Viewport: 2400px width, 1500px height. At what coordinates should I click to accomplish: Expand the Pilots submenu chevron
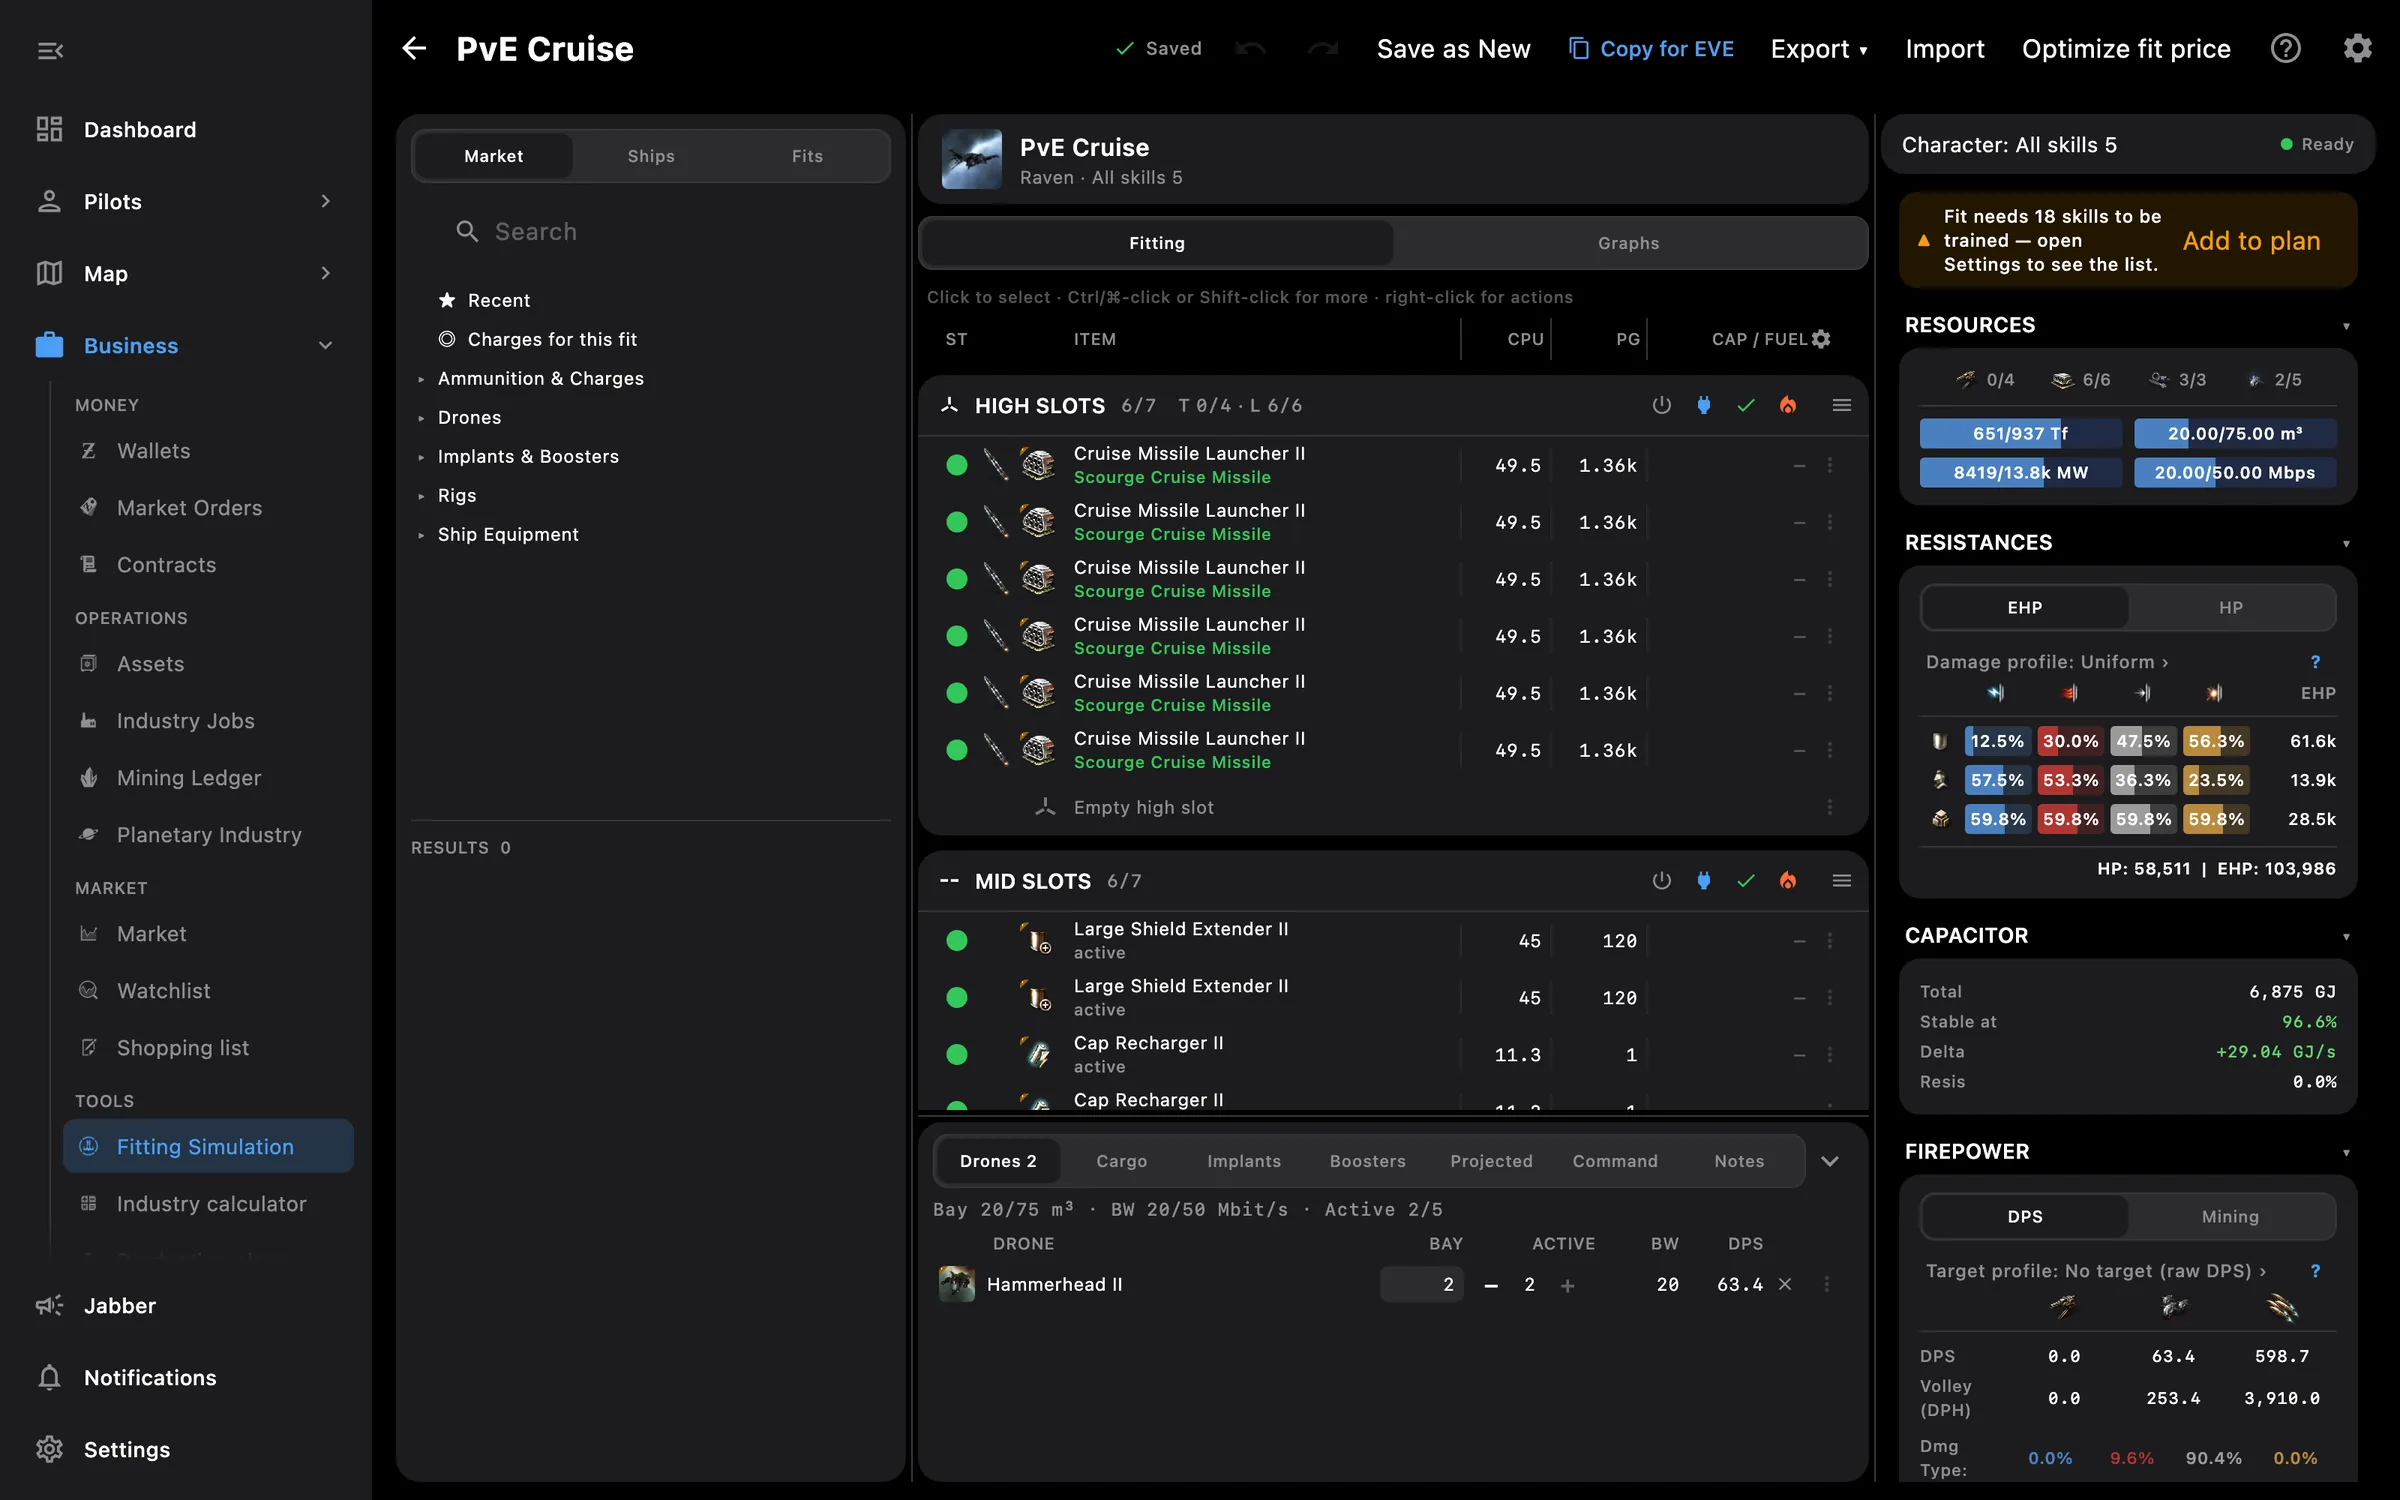coord(325,201)
